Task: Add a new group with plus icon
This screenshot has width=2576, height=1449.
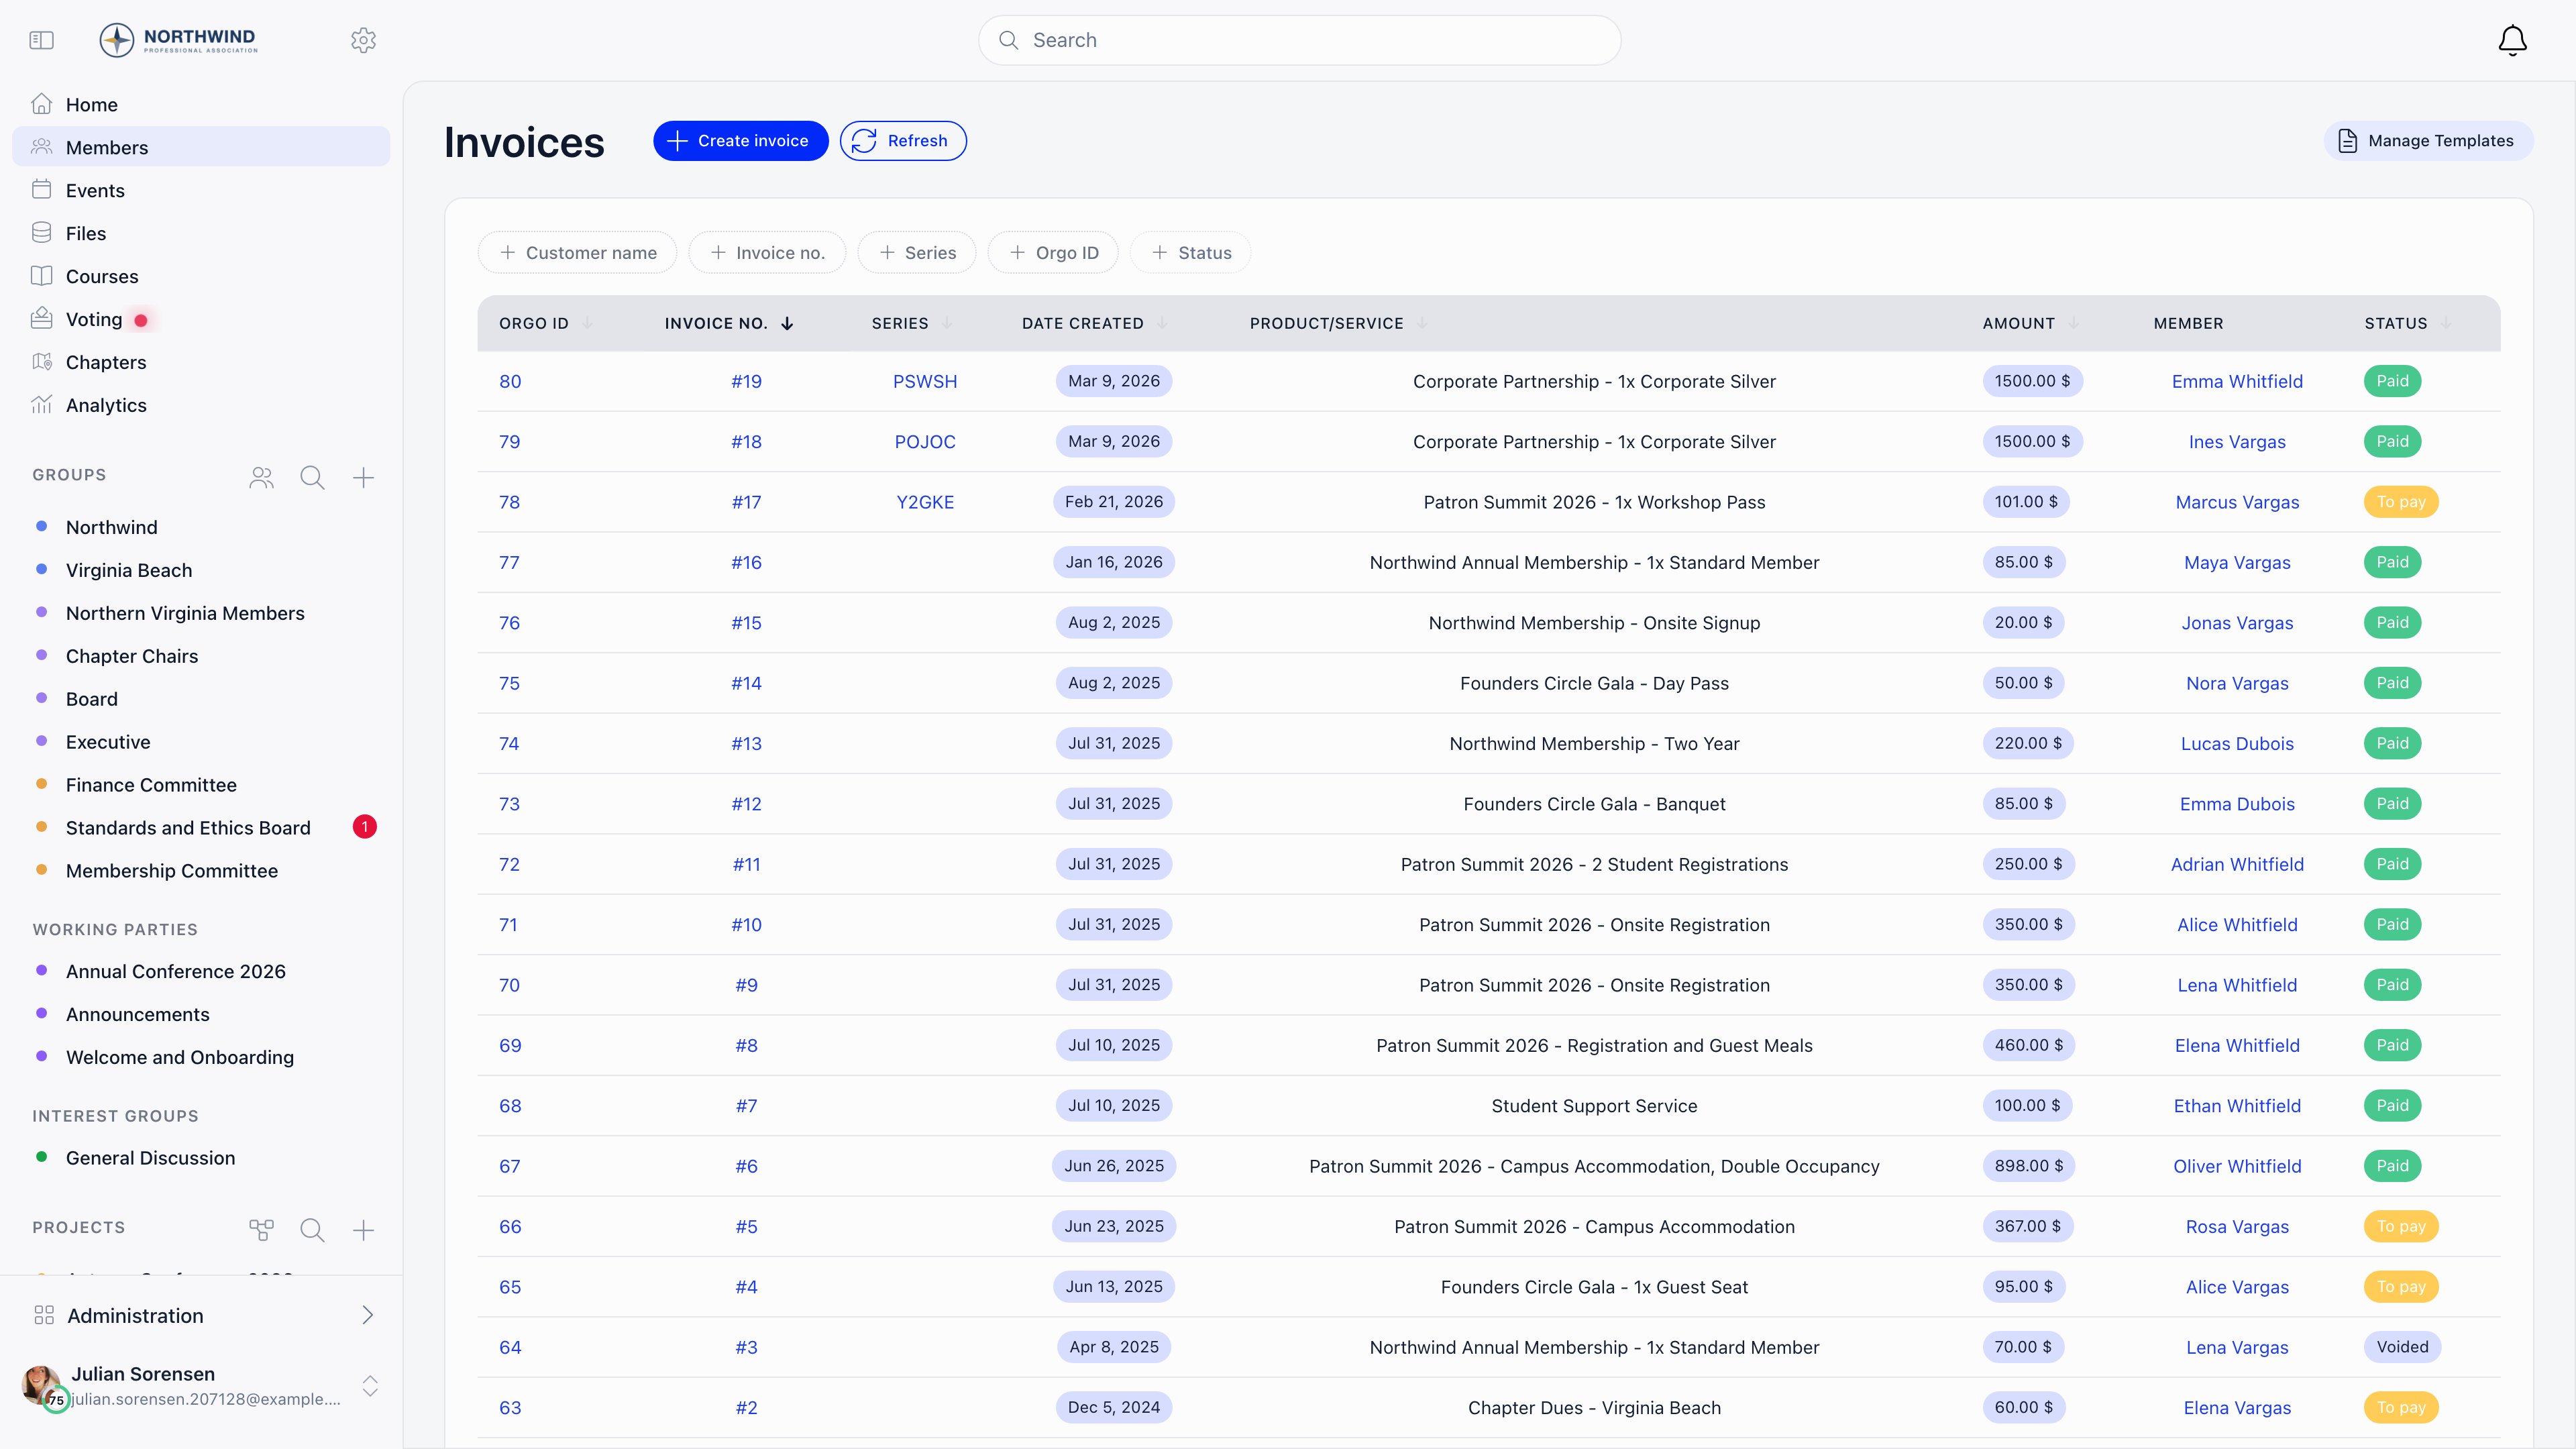Action: (x=363, y=478)
